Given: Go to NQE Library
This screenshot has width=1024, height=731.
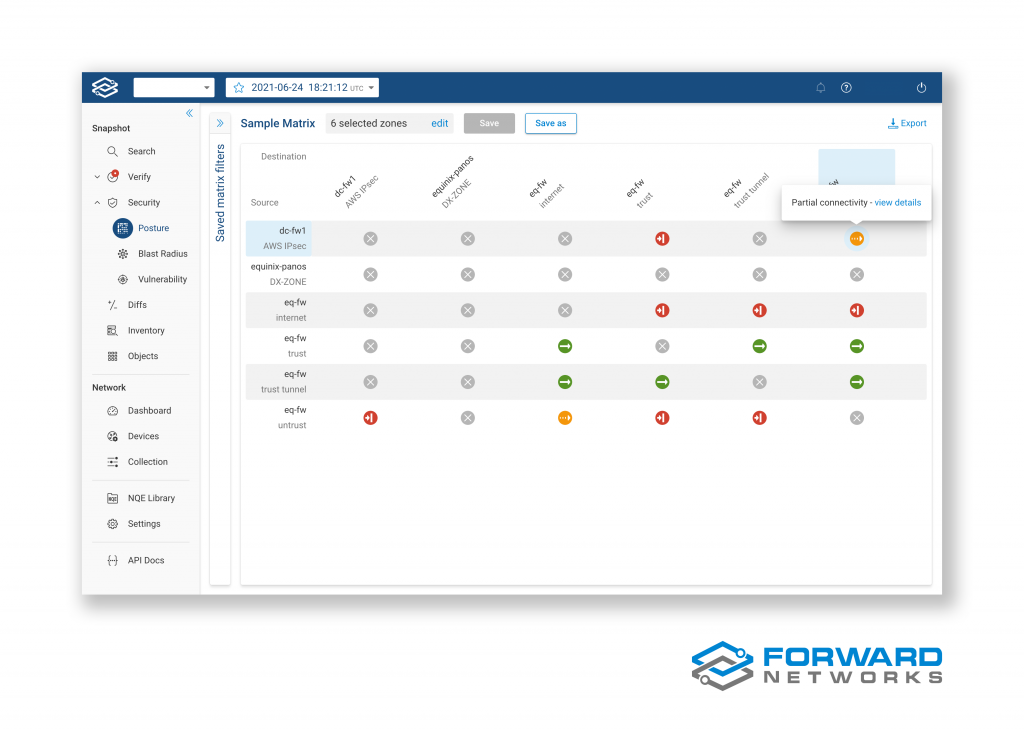Looking at the screenshot, I should (x=150, y=498).
